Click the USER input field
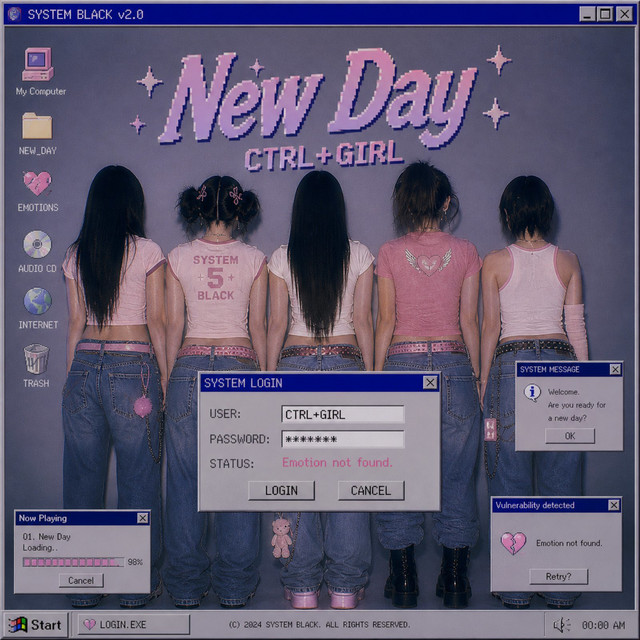This screenshot has height=640, width=640. click(343, 414)
